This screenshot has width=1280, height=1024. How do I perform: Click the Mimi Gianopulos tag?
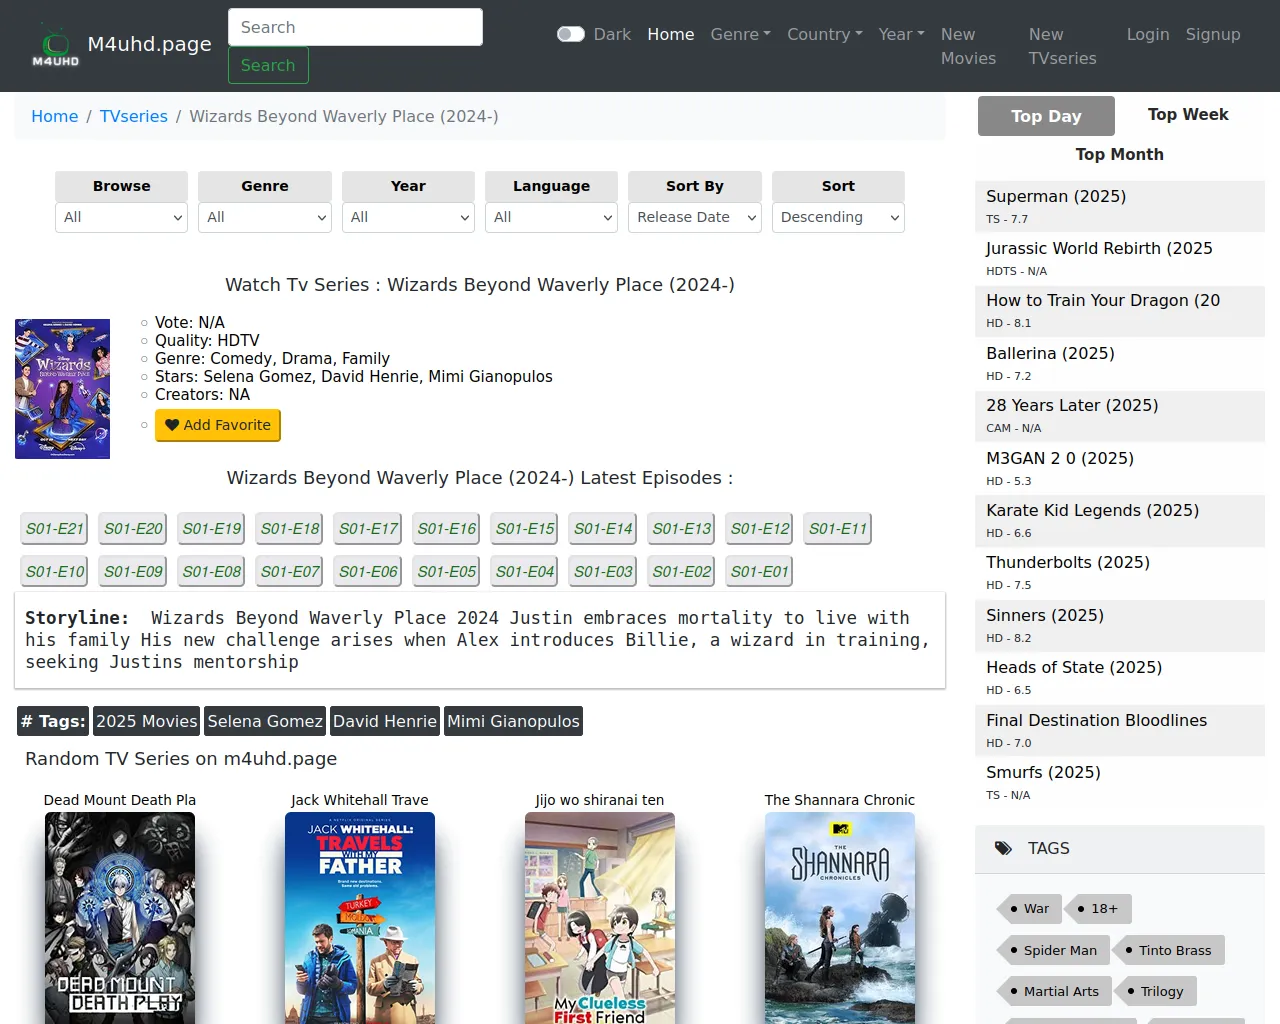click(x=513, y=721)
